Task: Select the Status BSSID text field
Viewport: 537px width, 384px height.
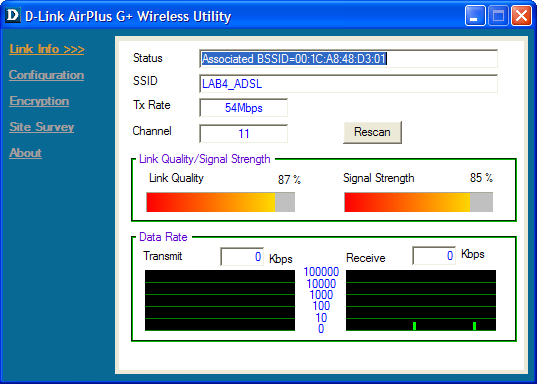Action: pyautogui.click(x=348, y=59)
